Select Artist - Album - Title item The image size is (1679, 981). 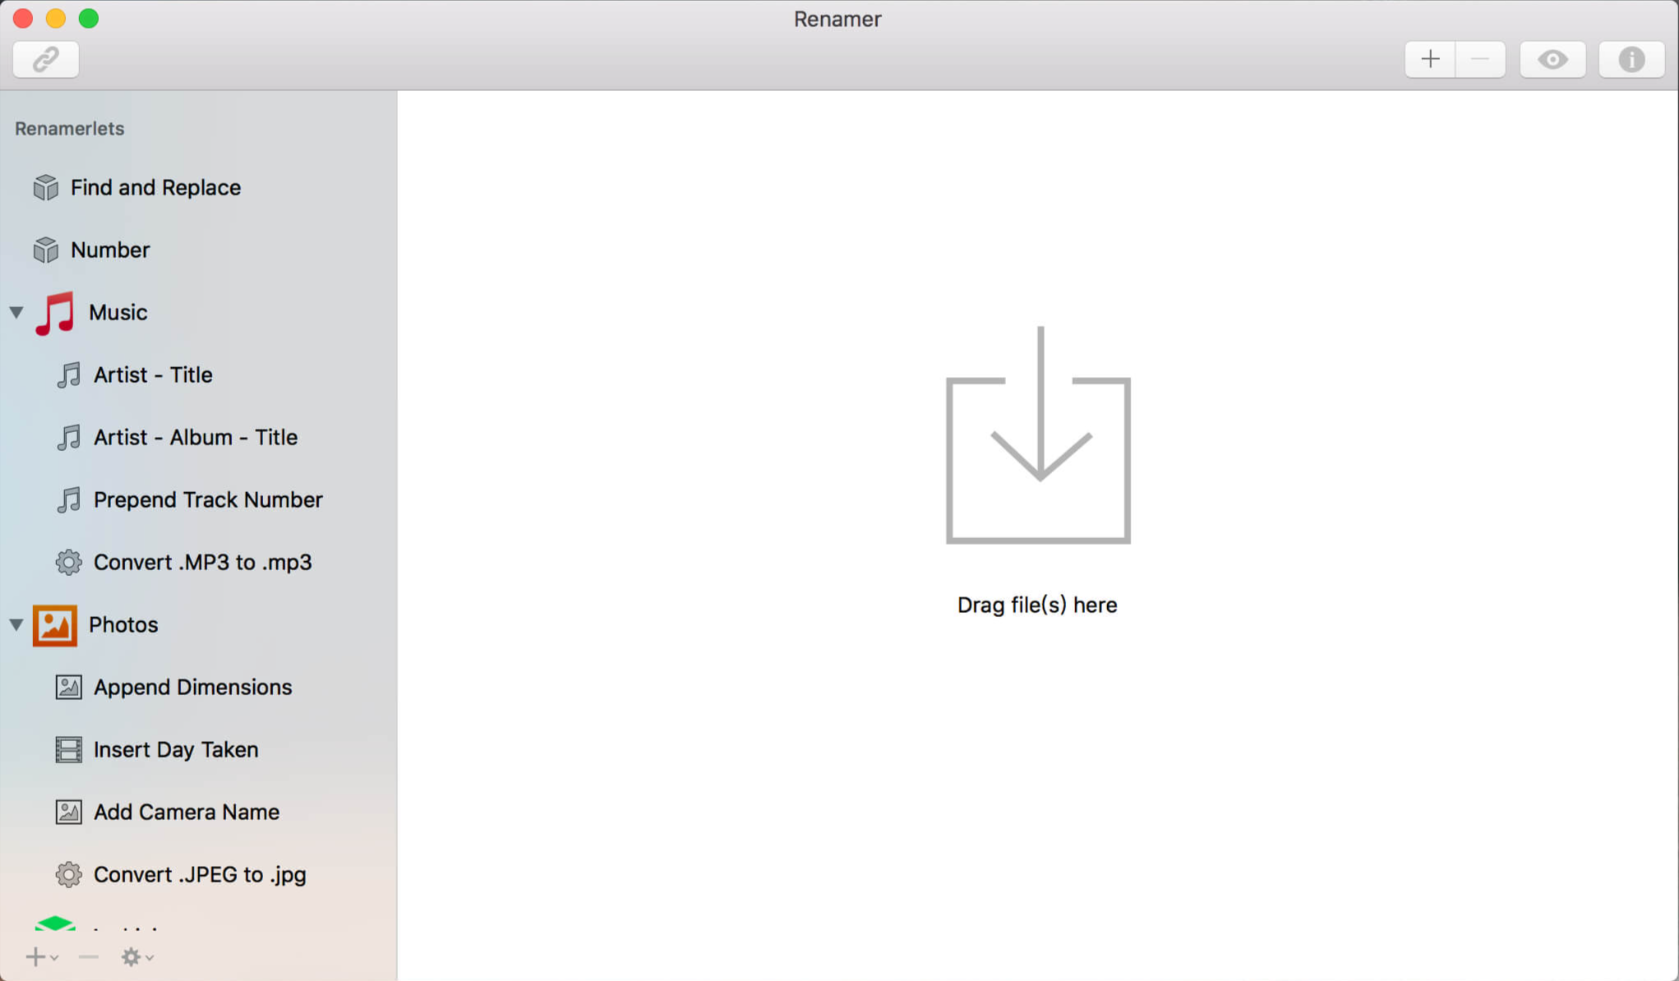click(x=195, y=438)
